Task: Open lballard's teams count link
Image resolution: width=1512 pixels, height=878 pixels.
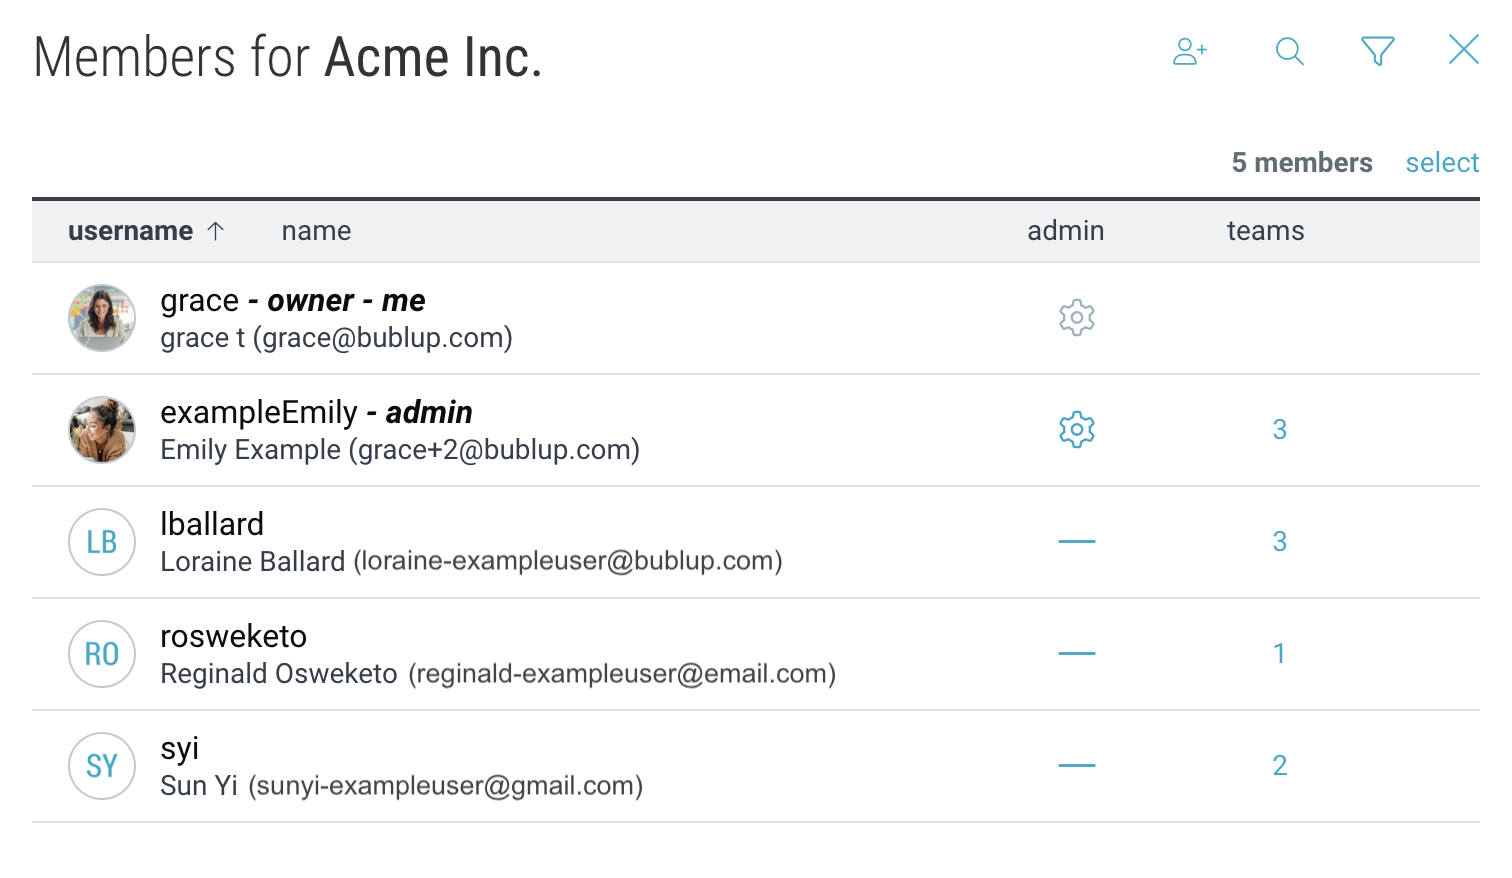Action: click(x=1279, y=542)
